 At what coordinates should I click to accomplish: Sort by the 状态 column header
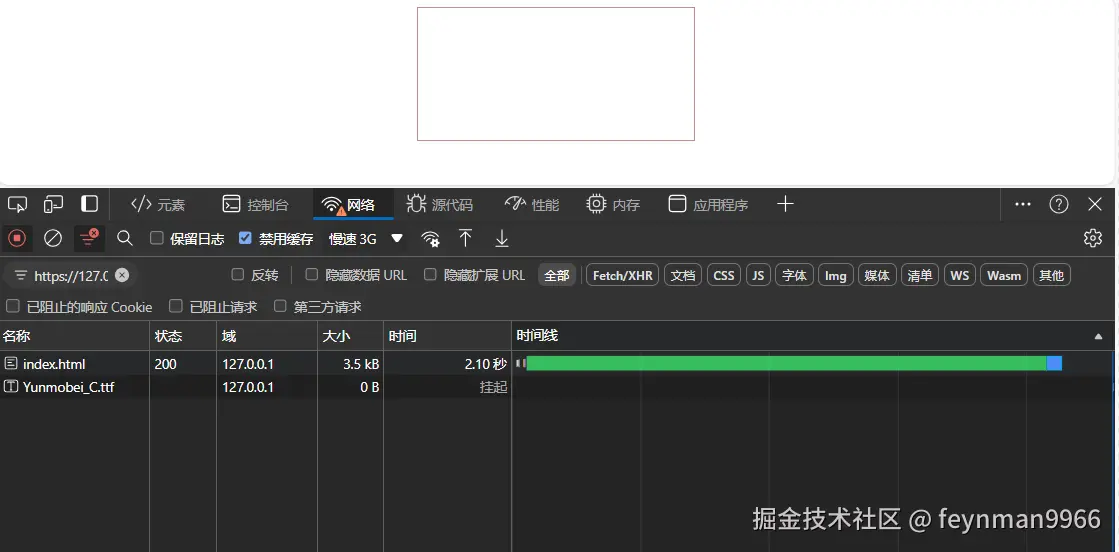pyautogui.click(x=183, y=336)
